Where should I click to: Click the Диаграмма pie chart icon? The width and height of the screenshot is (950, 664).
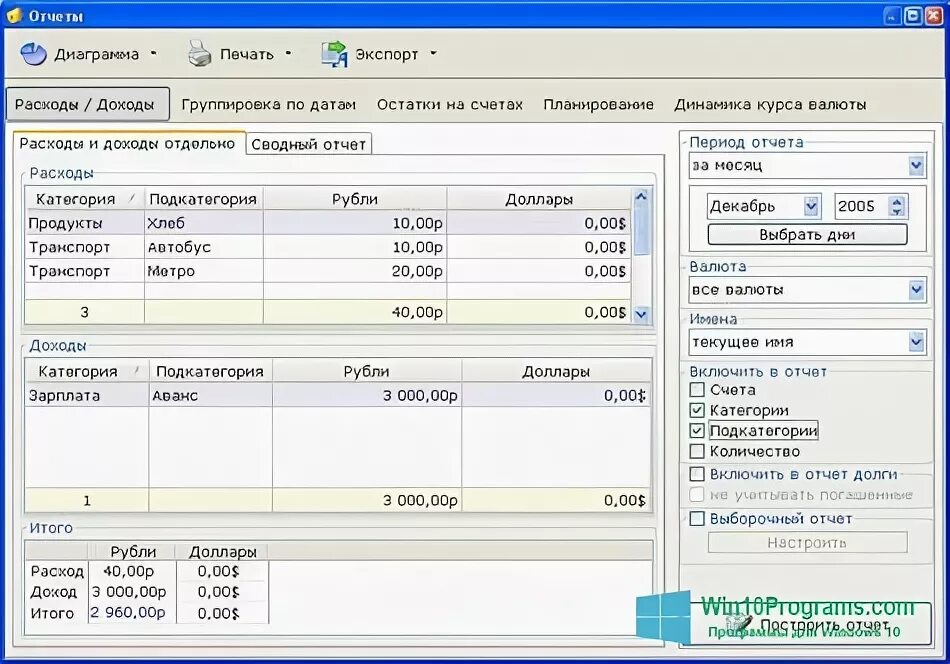[x=33, y=54]
